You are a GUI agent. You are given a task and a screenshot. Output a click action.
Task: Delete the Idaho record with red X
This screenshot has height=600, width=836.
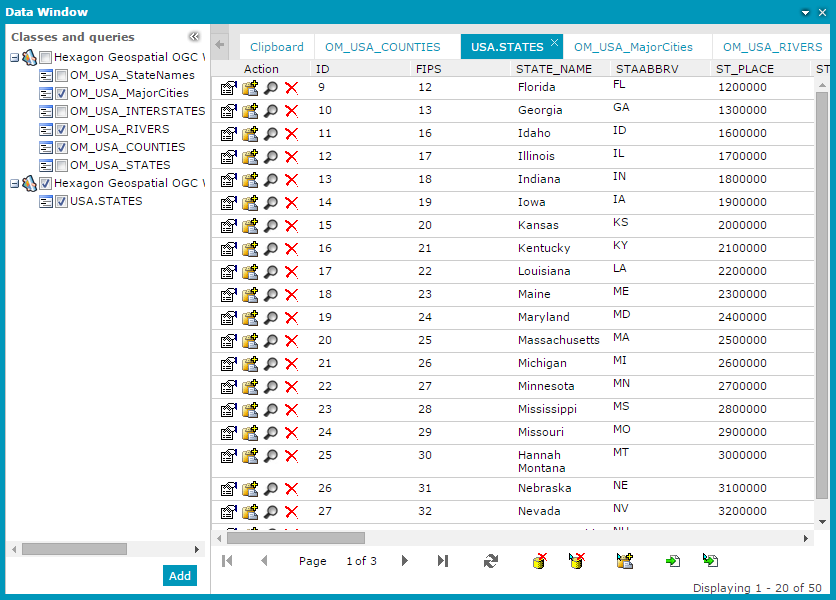click(x=290, y=133)
